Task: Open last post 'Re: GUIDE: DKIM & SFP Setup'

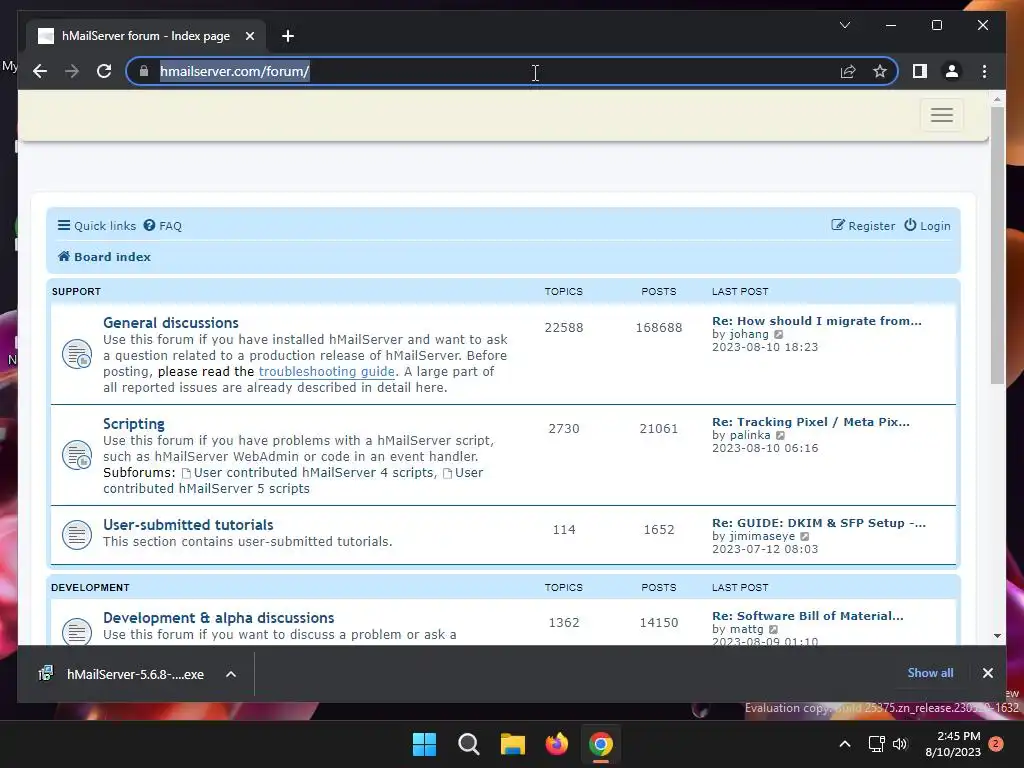Action: pos(818,523)
